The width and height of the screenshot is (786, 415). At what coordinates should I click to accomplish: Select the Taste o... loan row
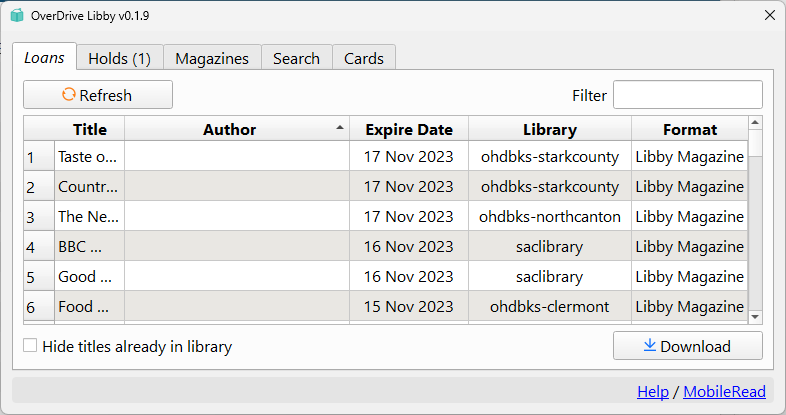point(88,157)
